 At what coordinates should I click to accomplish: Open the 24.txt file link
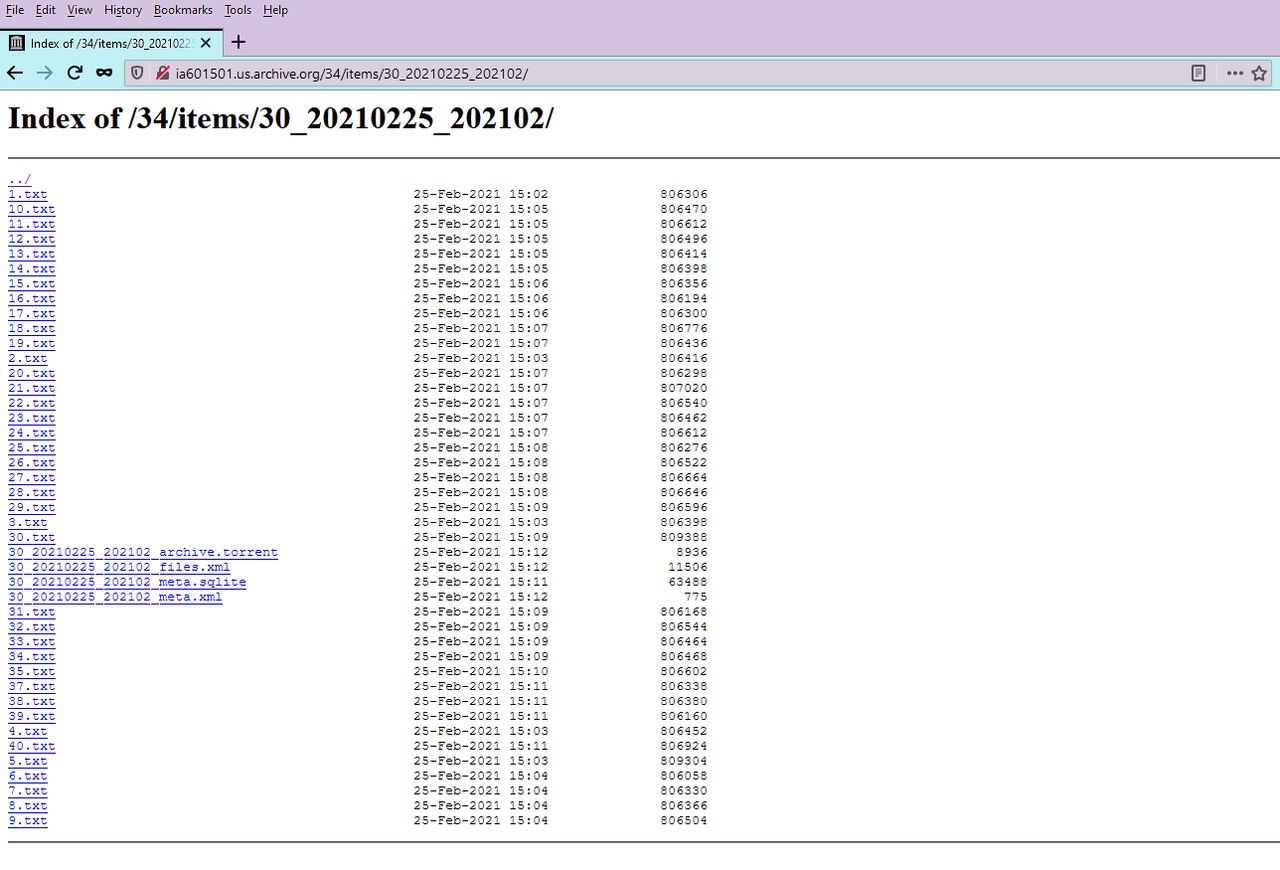pos(31,433)
